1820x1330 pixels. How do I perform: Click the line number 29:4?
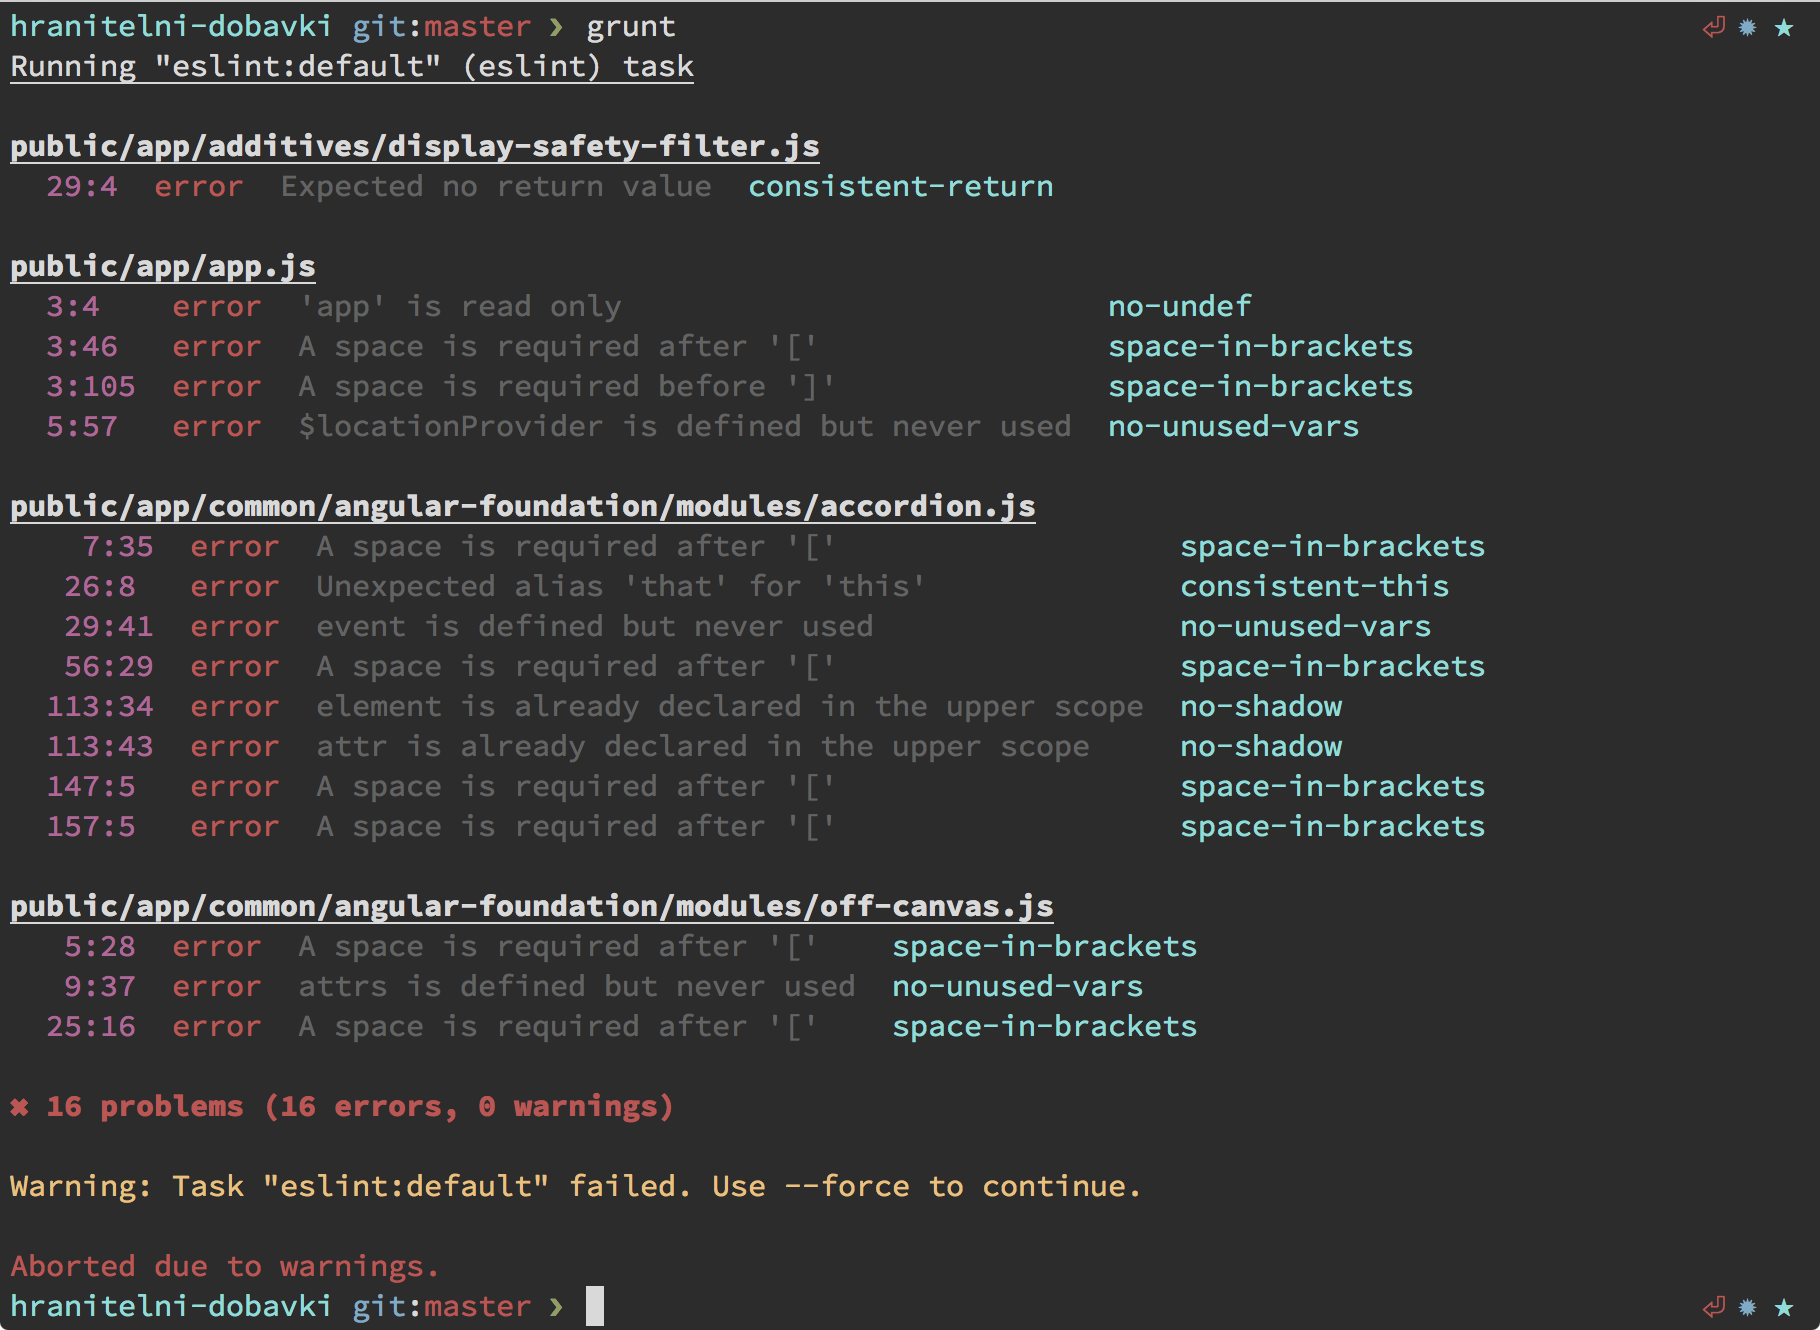82,187
